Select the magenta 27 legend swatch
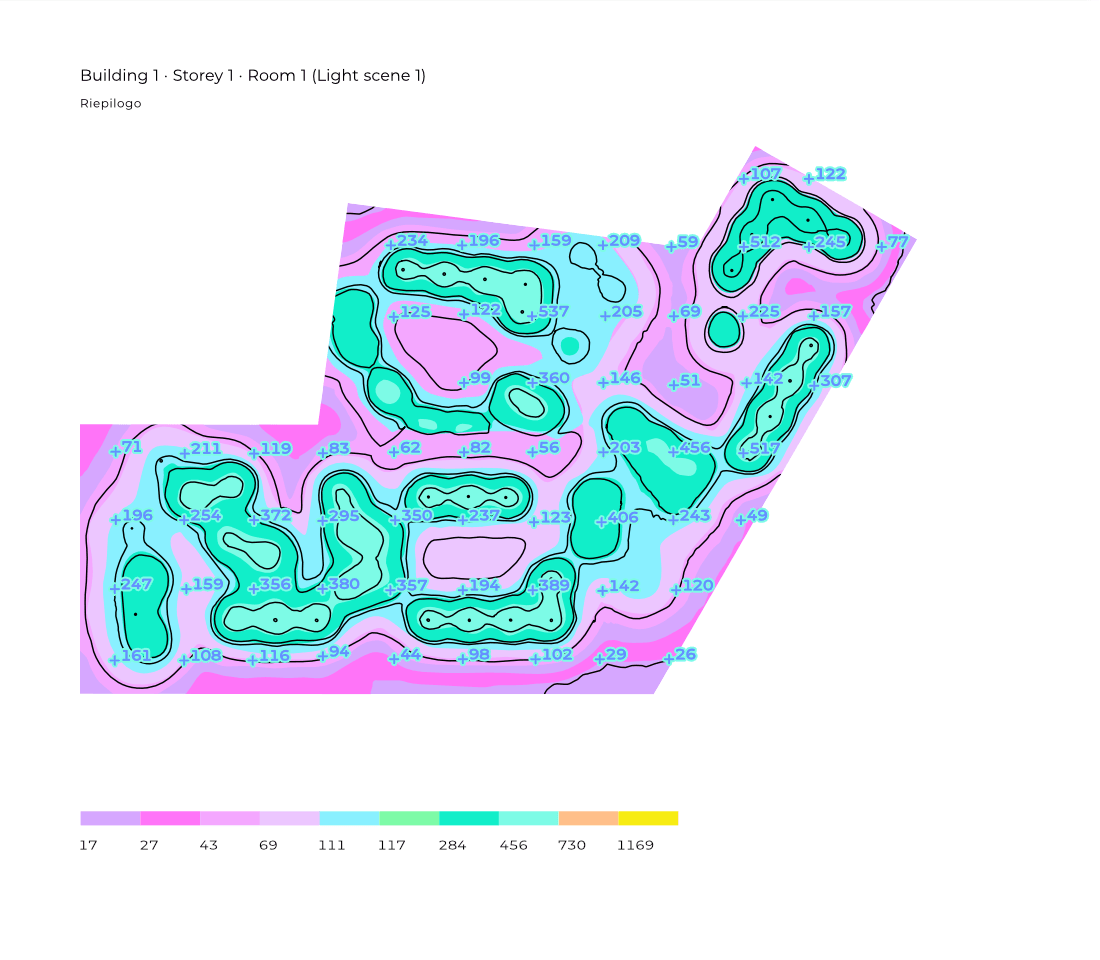This screenshot has width=1100, height=960. 170,818
